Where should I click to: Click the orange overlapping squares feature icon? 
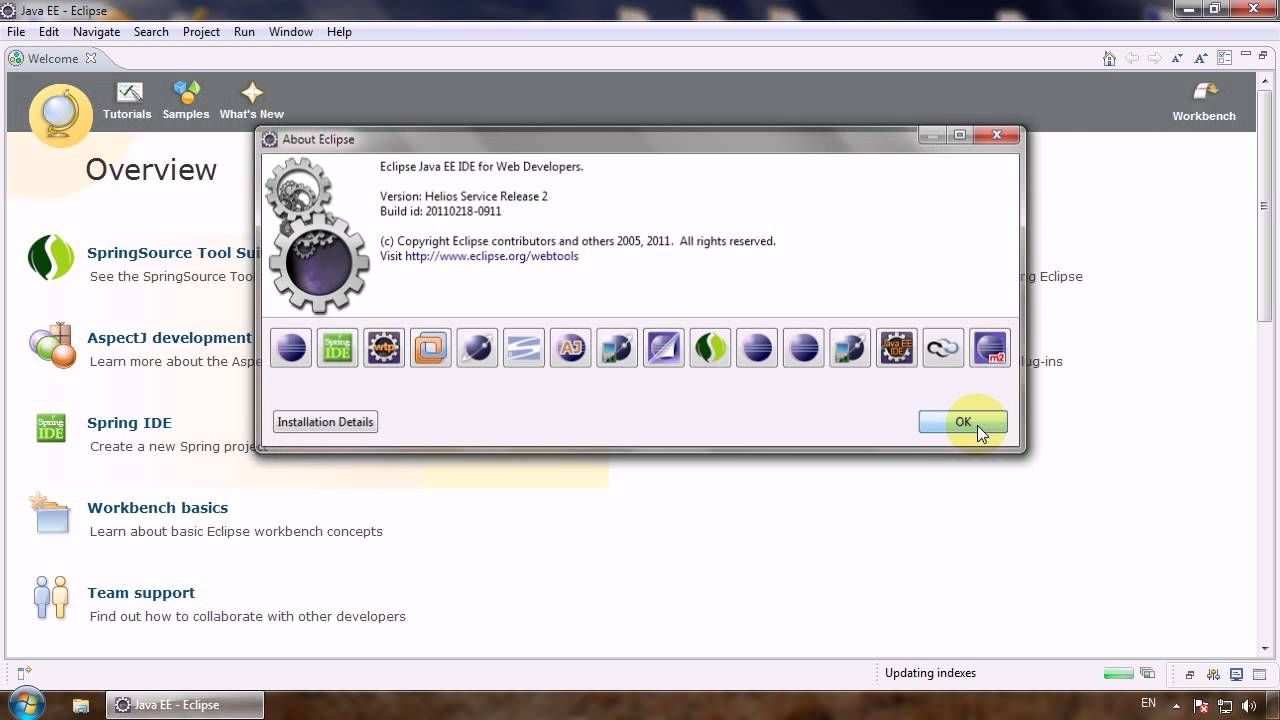[430, 348]
